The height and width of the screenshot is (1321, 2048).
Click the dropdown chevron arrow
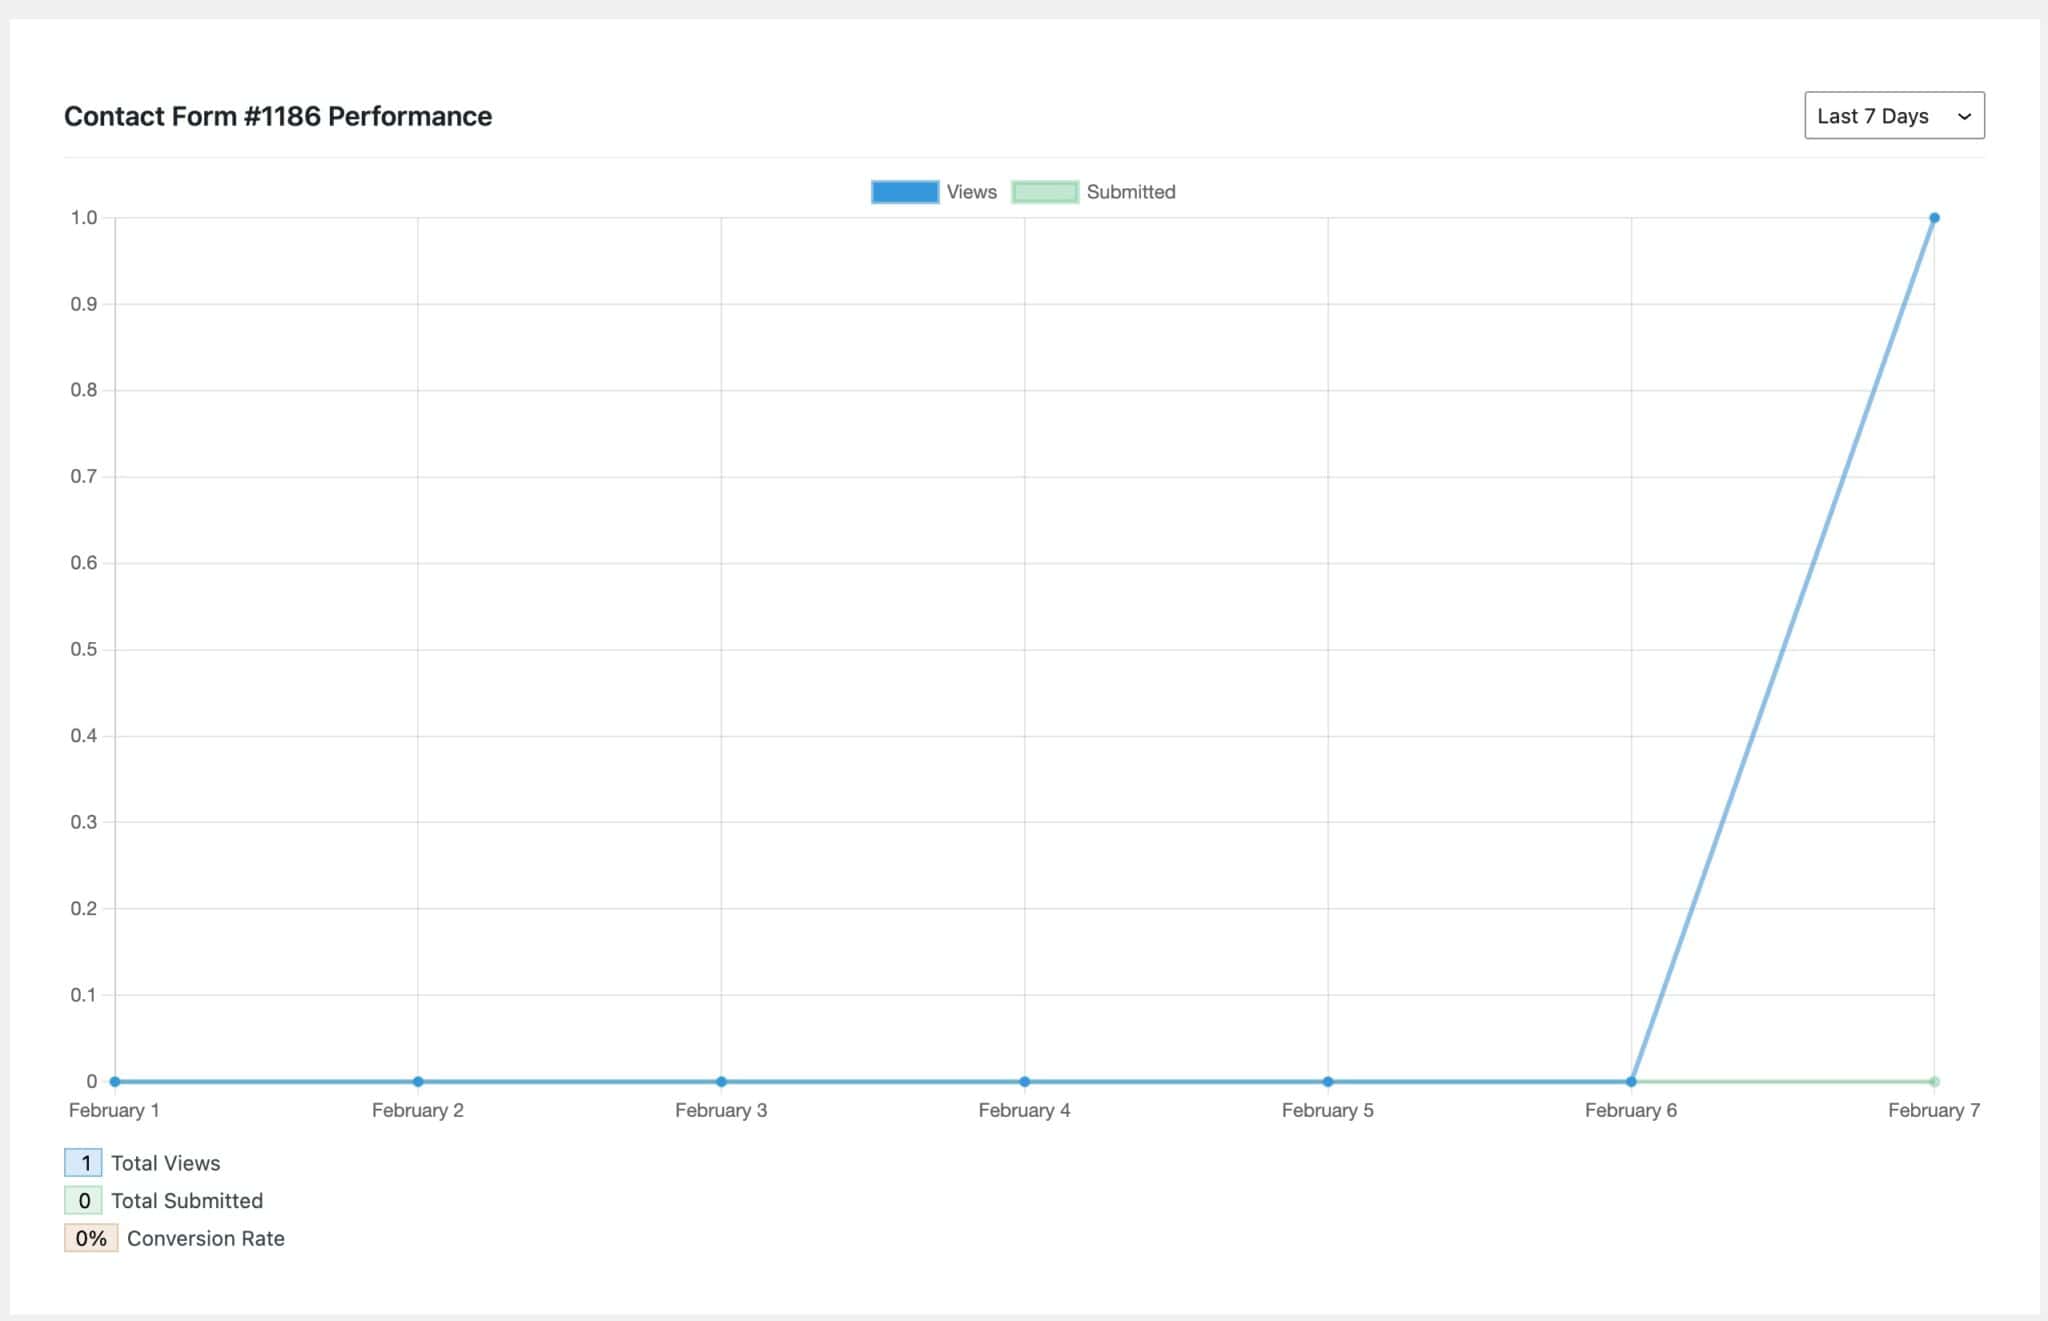[x=1964, y=117]
